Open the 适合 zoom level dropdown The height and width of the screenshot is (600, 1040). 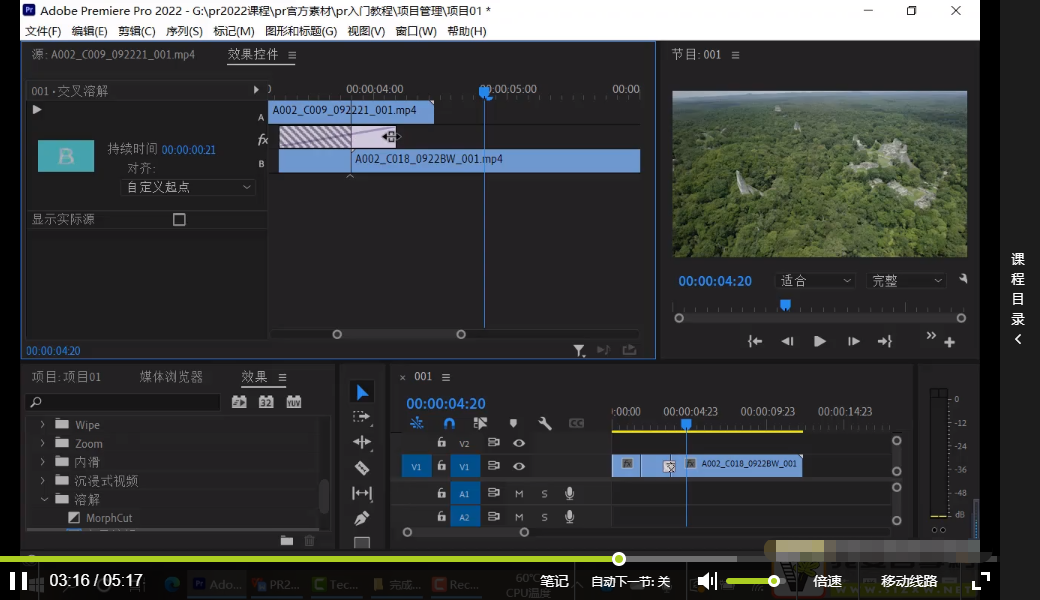click(x=815, y=280)
